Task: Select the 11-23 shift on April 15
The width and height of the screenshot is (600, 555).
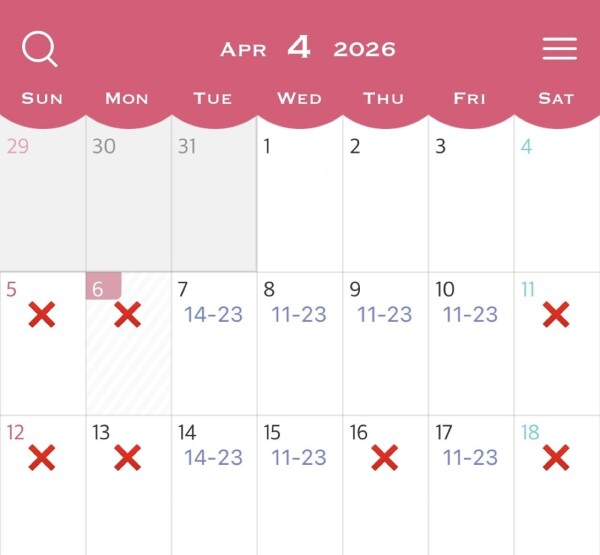Action: pyautogui.click(x=299, y=458)
